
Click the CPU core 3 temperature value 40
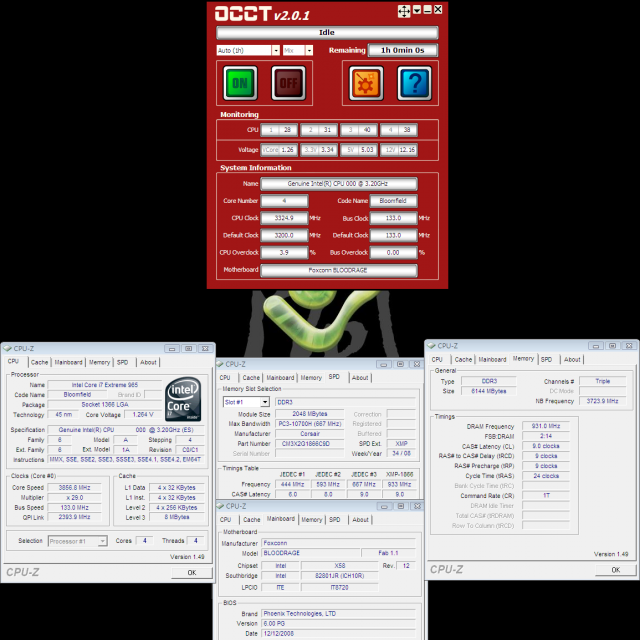click(x=367, y=130)
